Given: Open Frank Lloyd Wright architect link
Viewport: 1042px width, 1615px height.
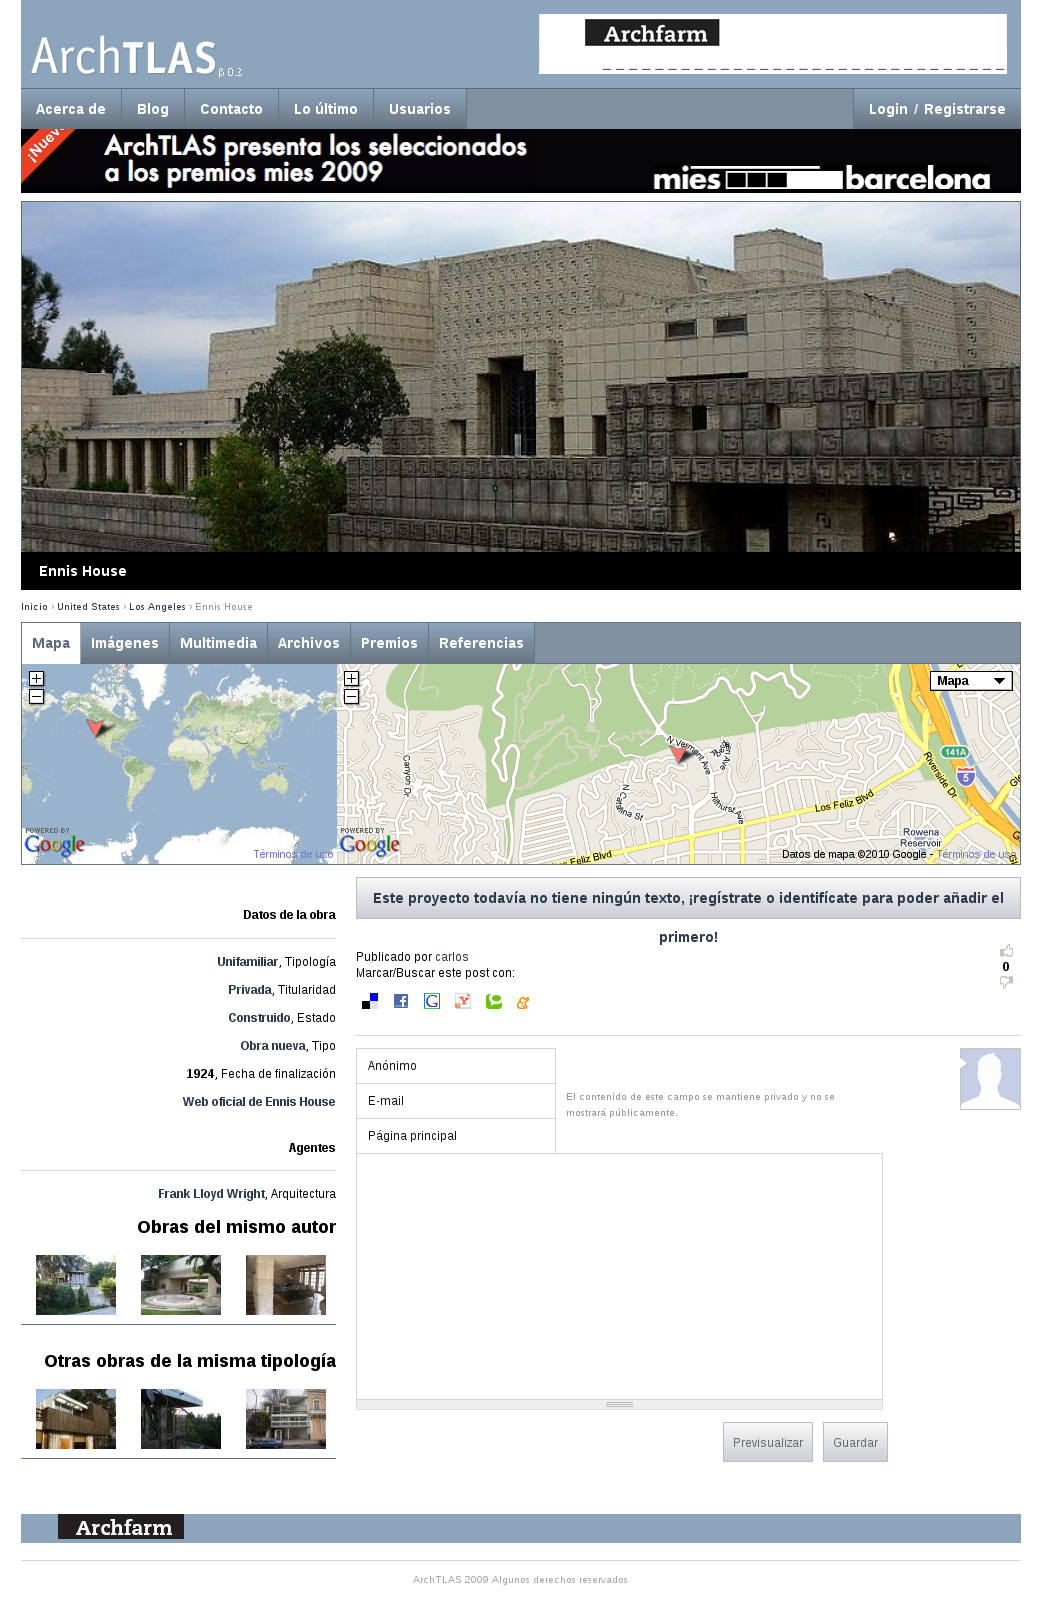Looking at the screenshot, I should (x=211, y=1194).
